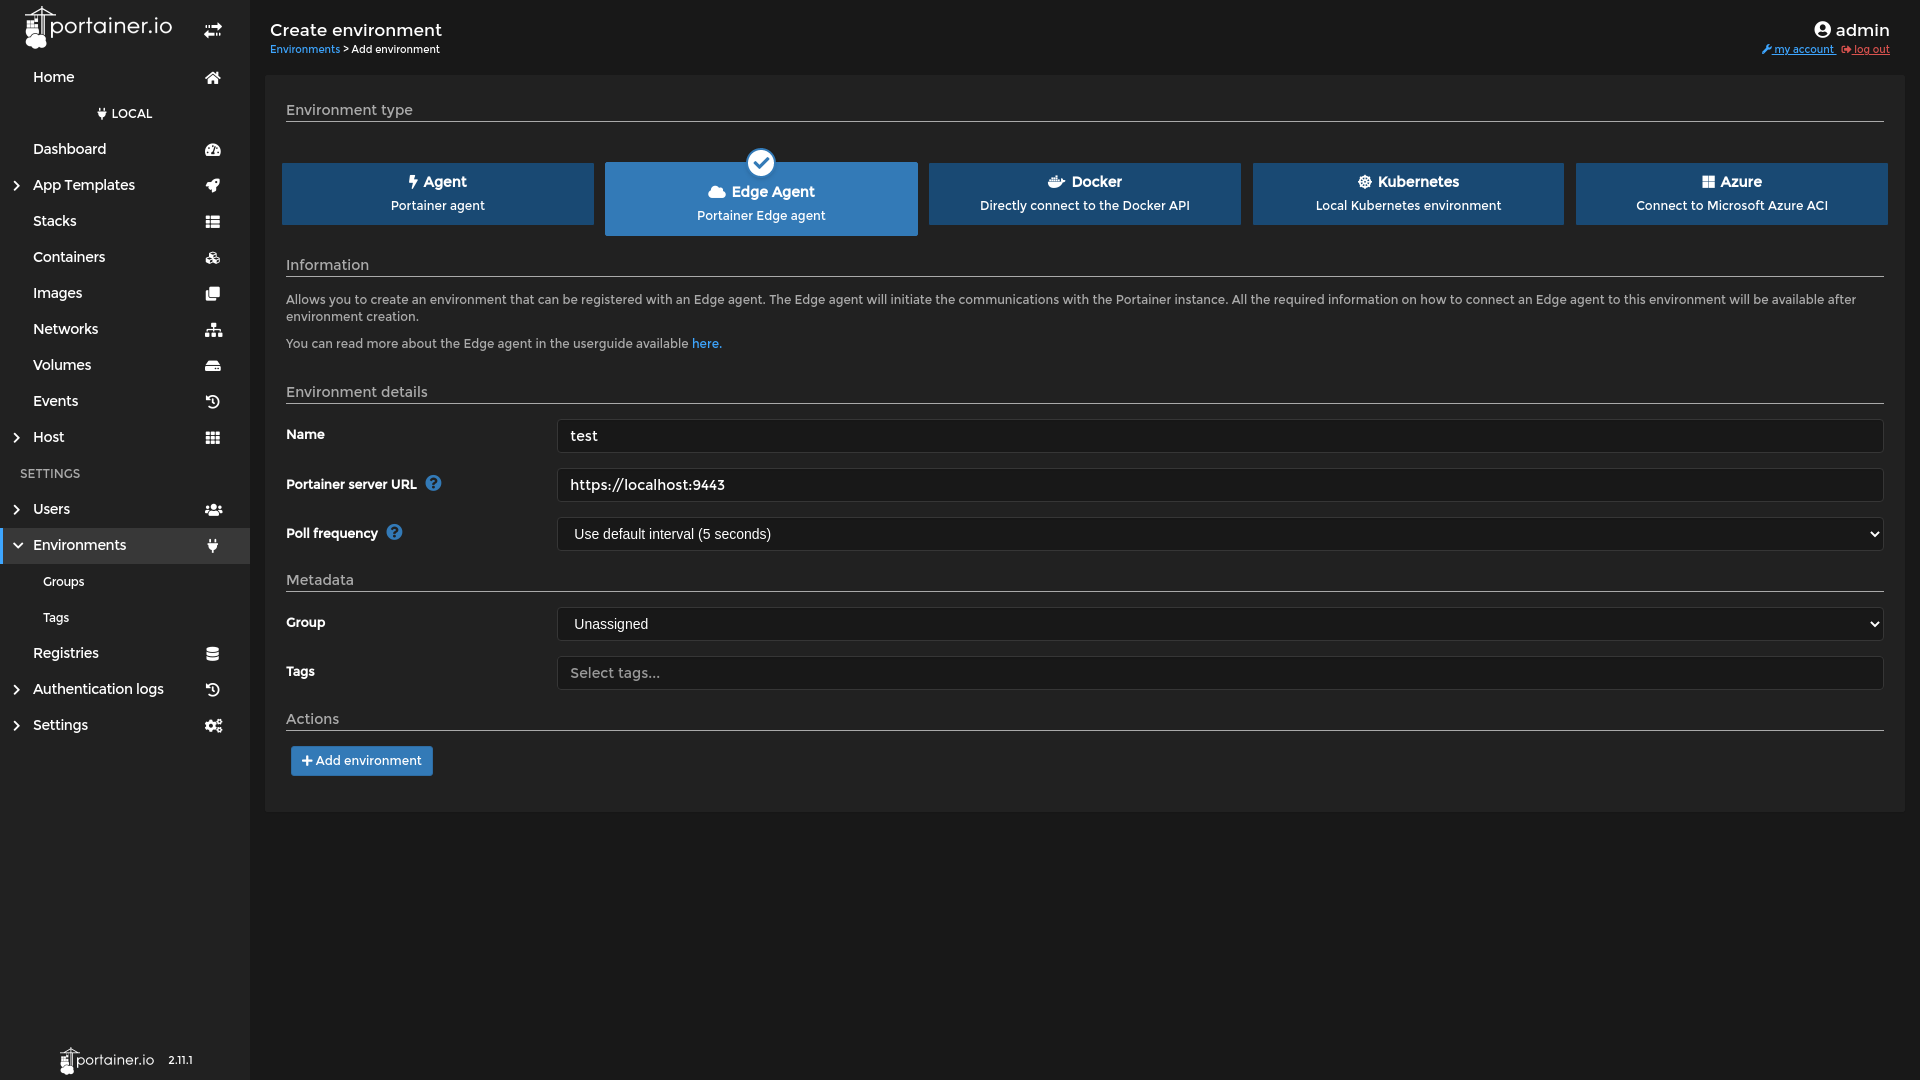Click the Images menu item
This screenshot has width=1920, height=1080.
125,294
